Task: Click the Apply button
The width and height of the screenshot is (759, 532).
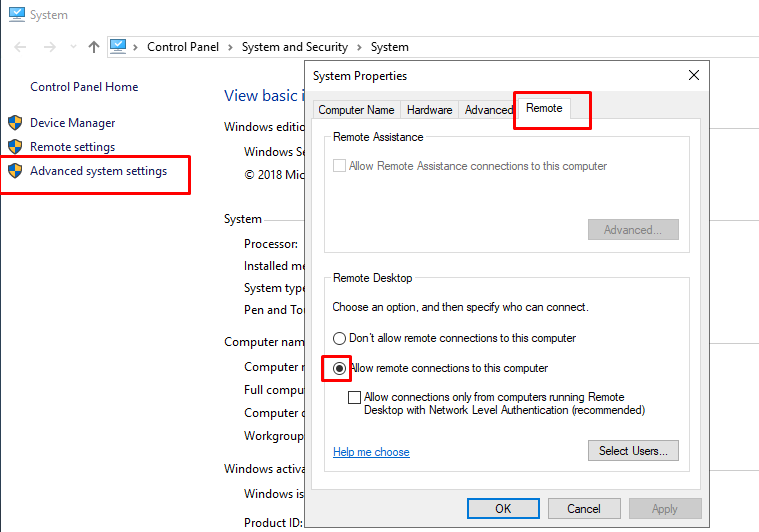Action: click(665, 509)
